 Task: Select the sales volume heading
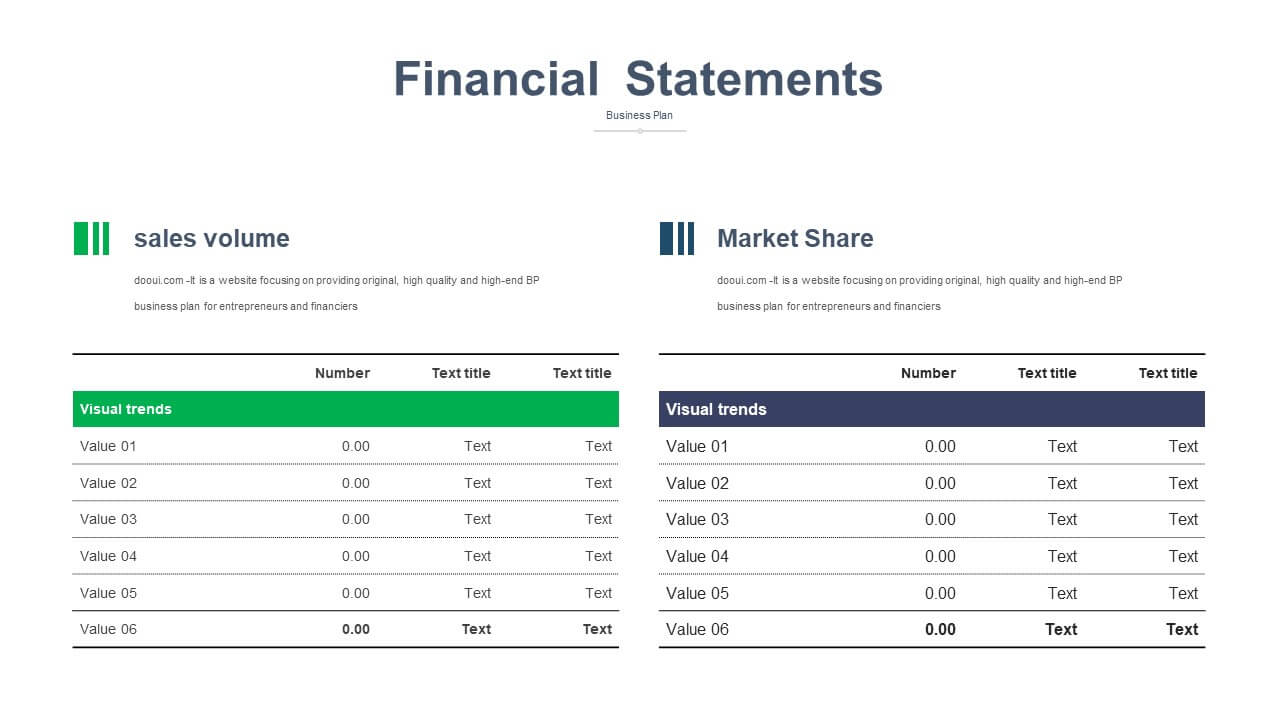click(212, 238)
